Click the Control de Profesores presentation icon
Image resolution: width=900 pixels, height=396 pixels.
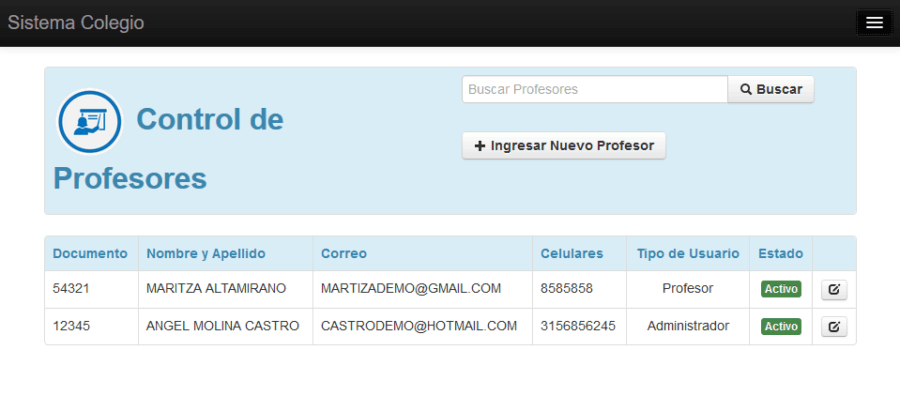(90, 121)
